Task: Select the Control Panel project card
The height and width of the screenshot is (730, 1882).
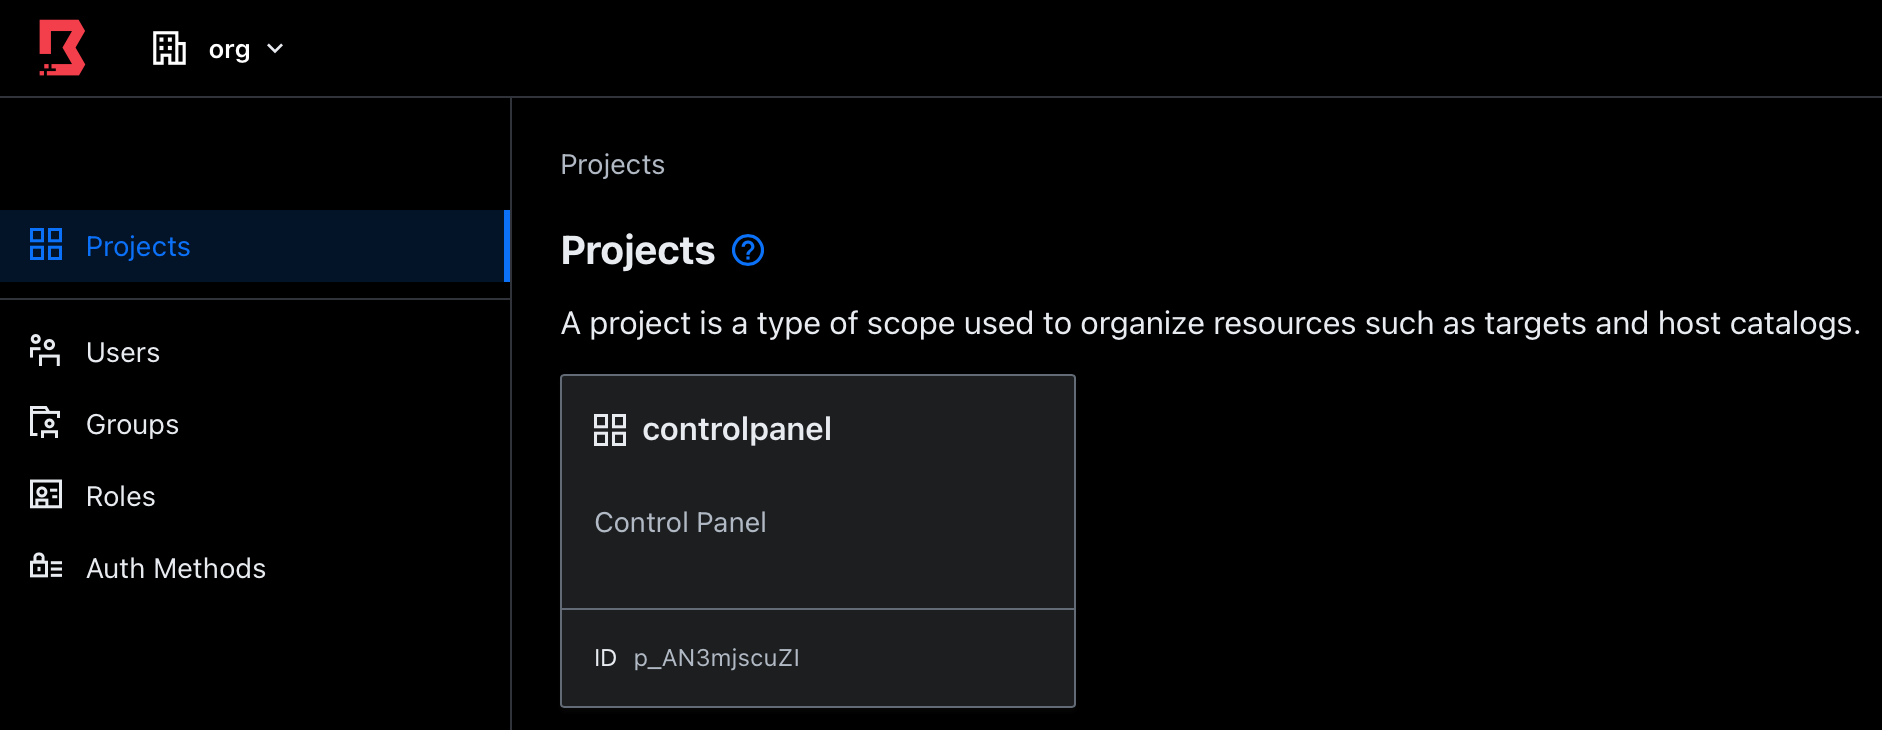Action: click(x=817, y=493)
